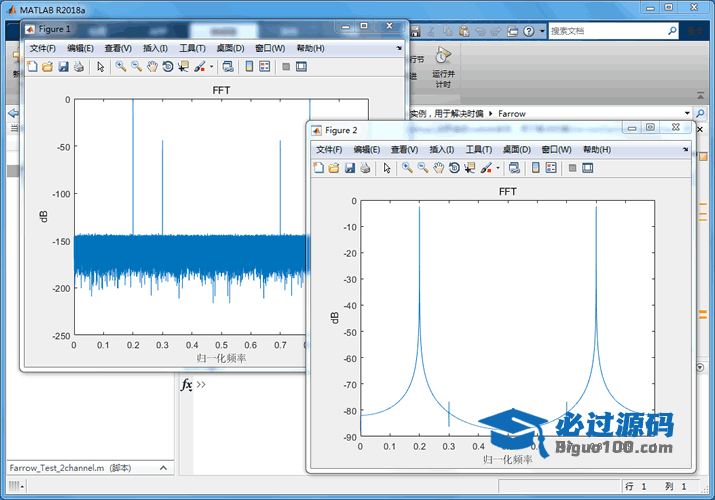Click Zoom Out tool in Figure 2
Viewport: 715px width, 500px height.
point(423,168)
